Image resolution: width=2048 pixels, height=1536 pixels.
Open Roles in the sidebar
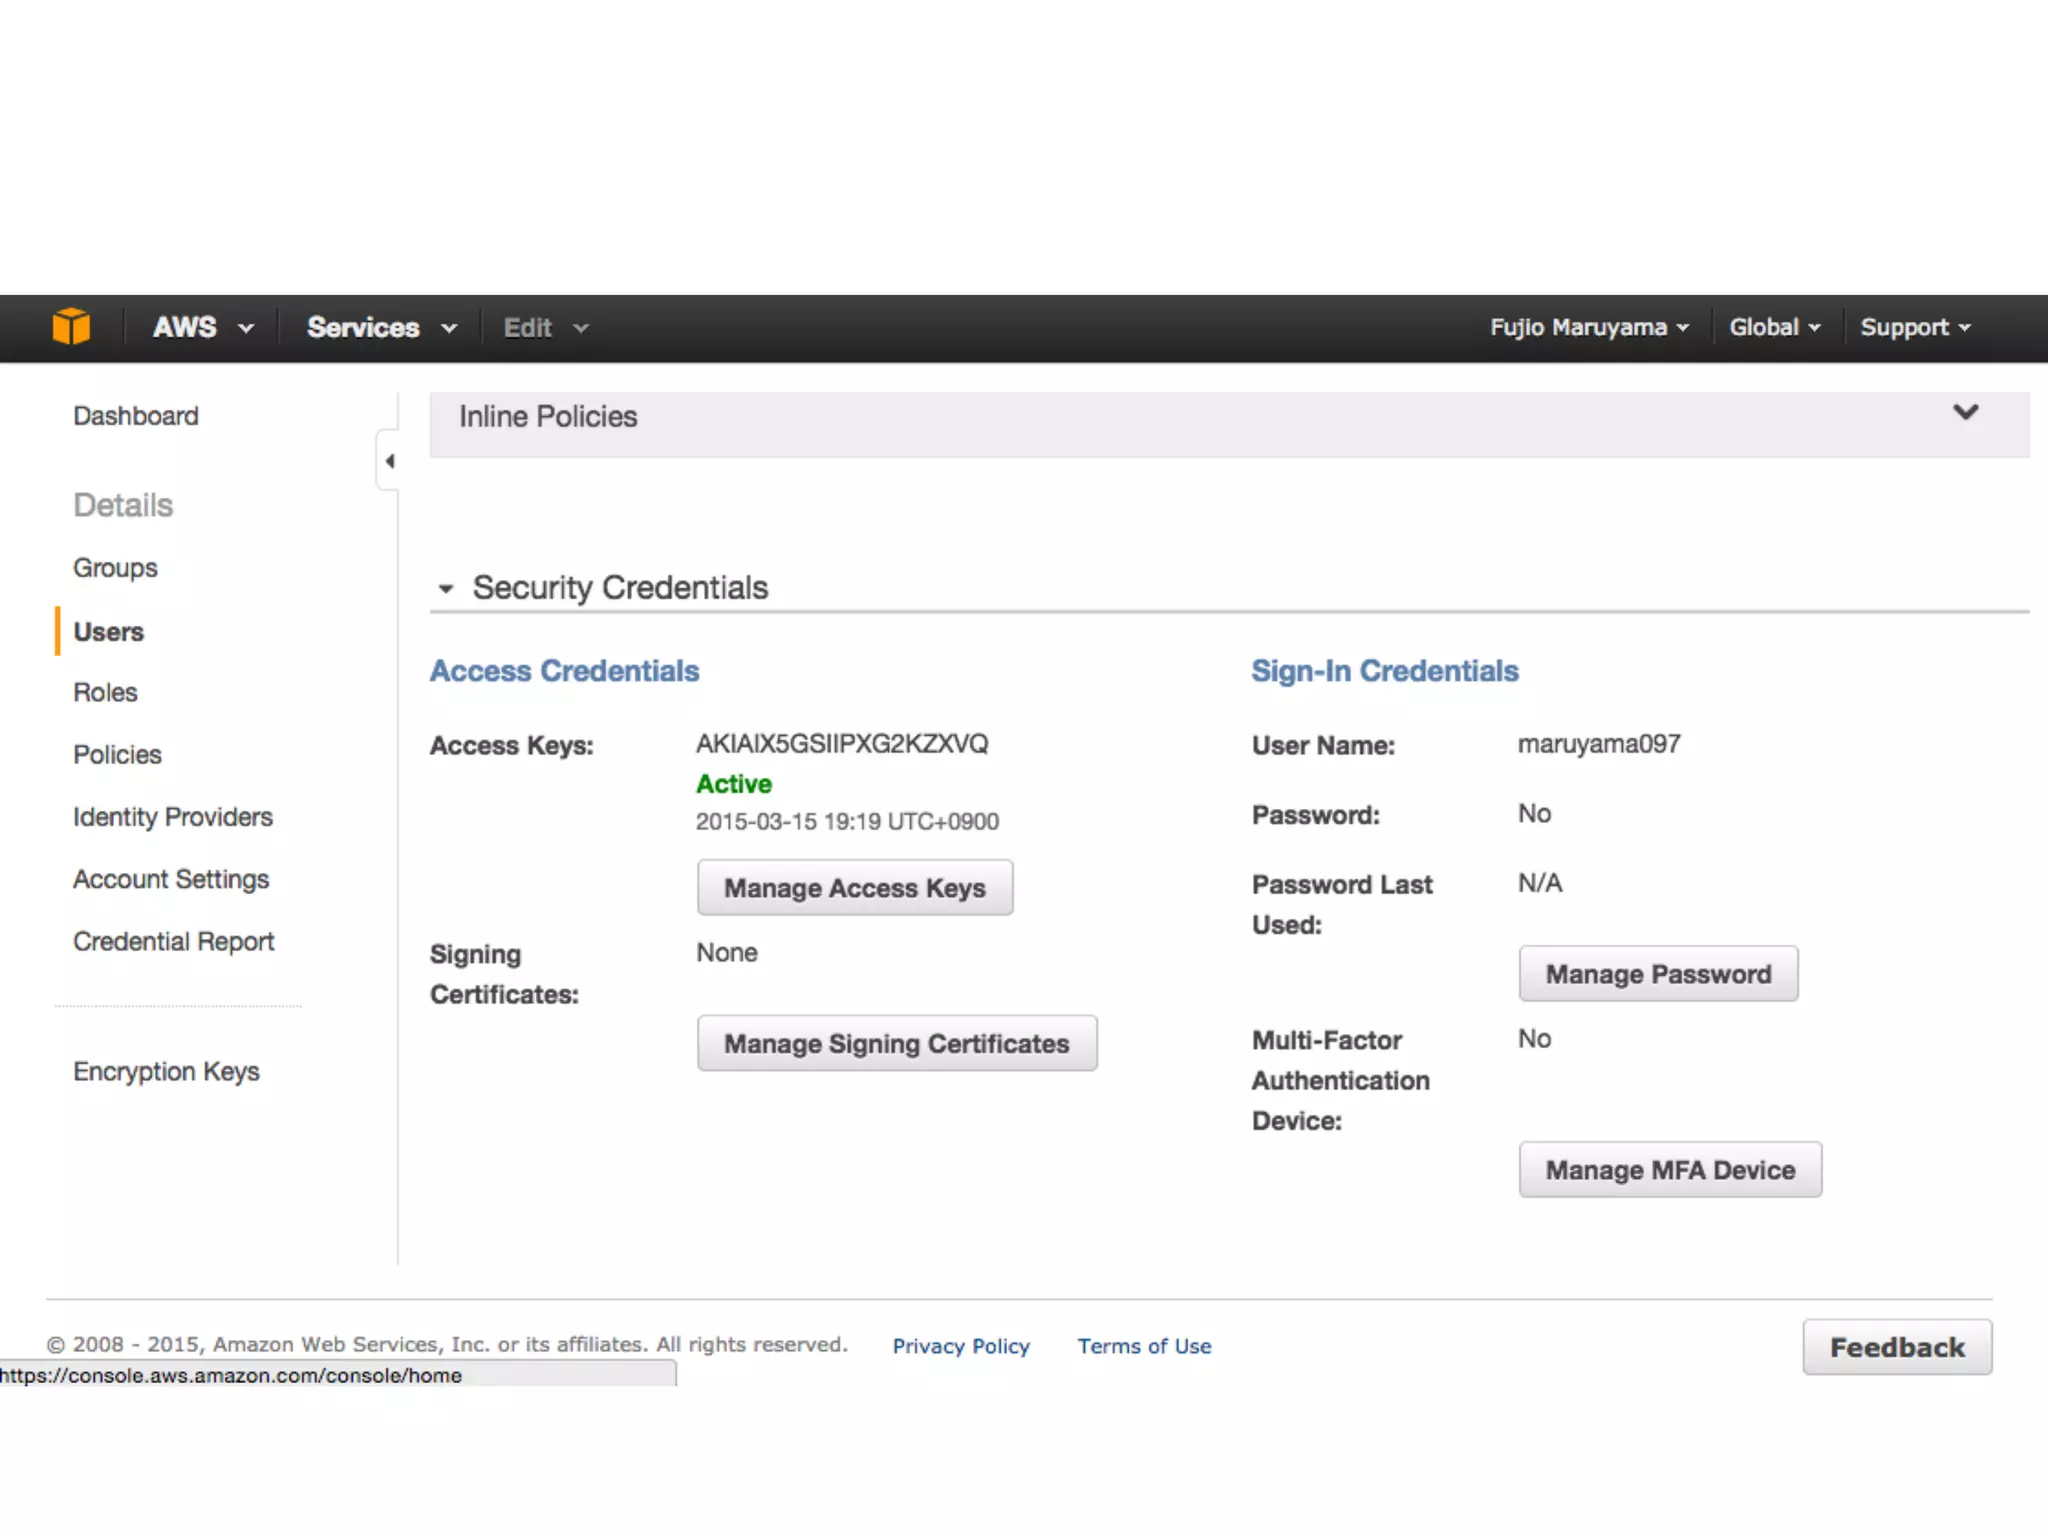click(105, 693)
